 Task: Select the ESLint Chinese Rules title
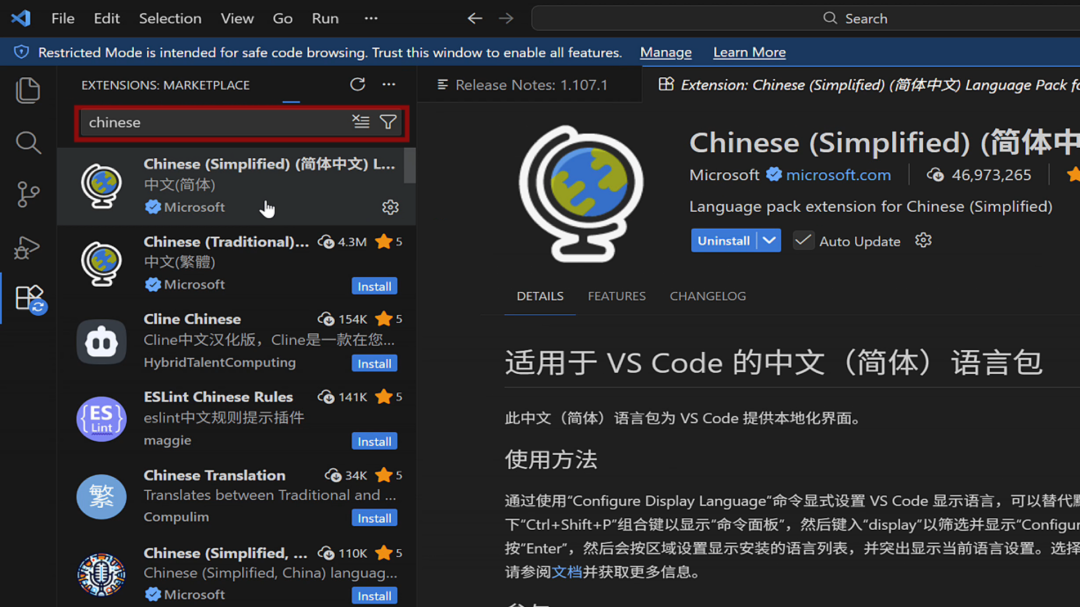pyautogui.click(x=218, y=397)
